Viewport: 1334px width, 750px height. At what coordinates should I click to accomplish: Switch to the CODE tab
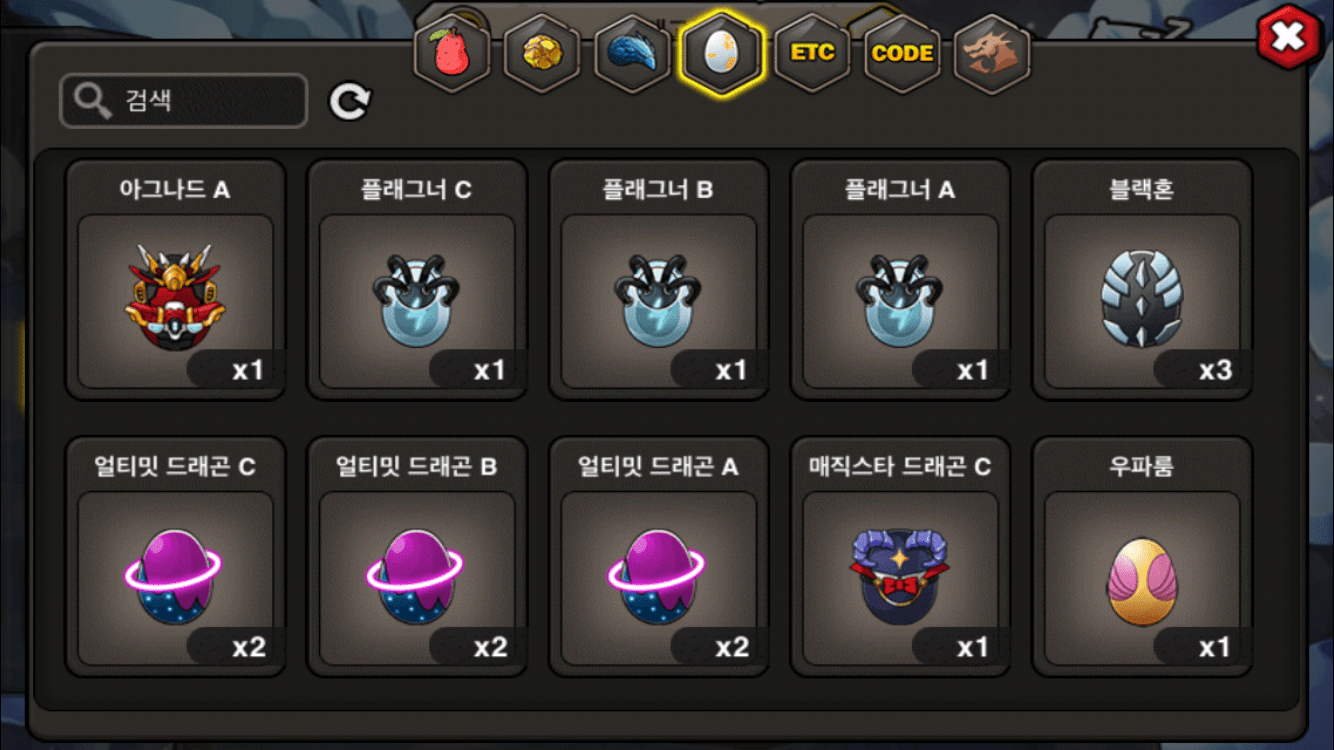pos(902,53)
